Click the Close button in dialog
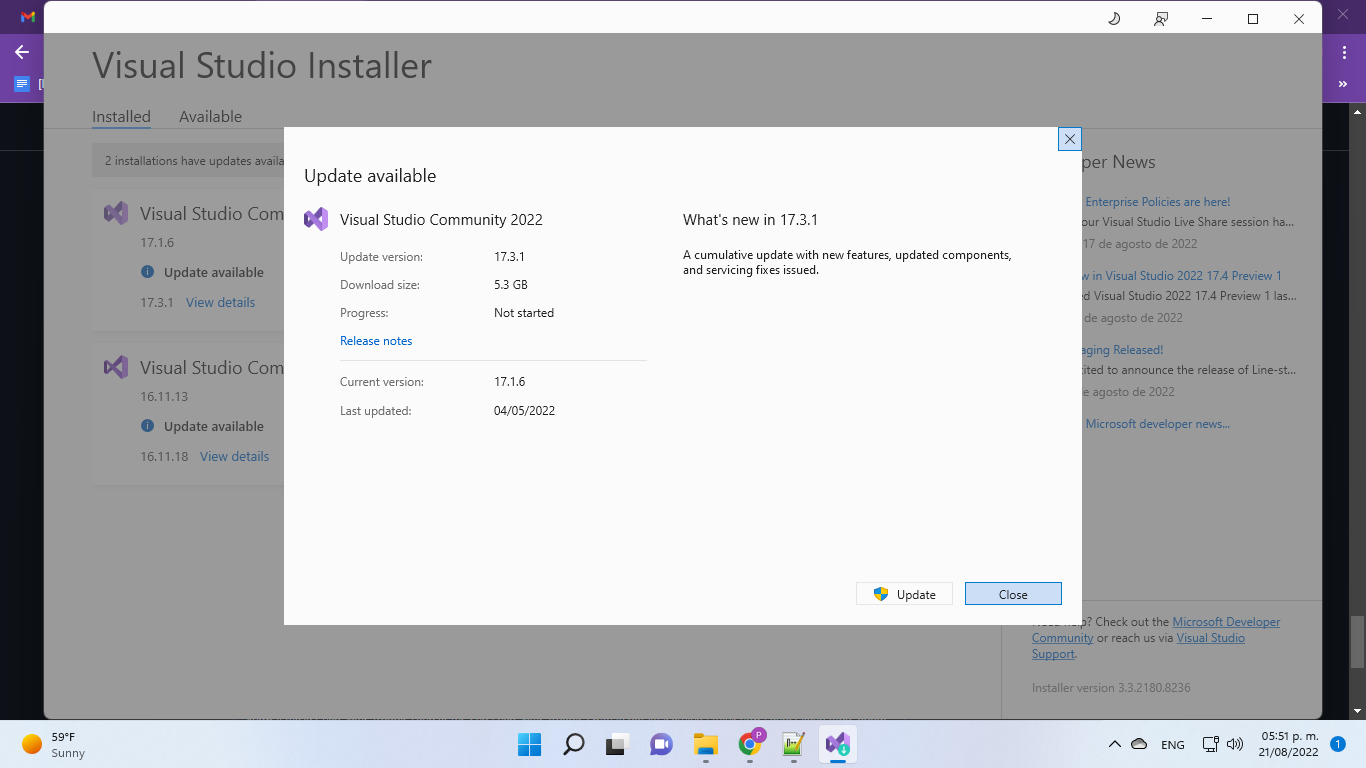 click(x=1013, y=594)
